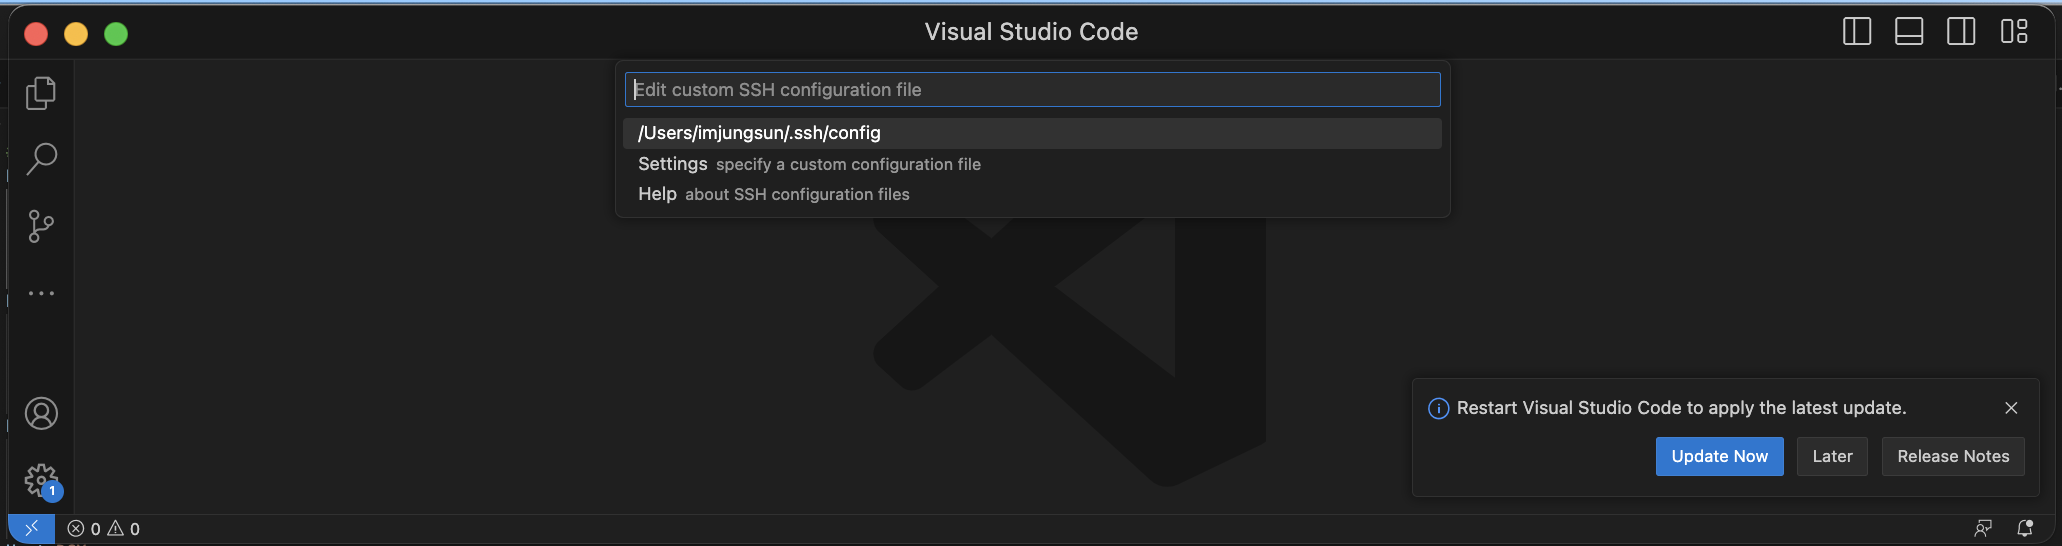This screenshot has height=546, width=2062.
Task: Open the Accounts menu icon
Action: [x=41, y=413]
